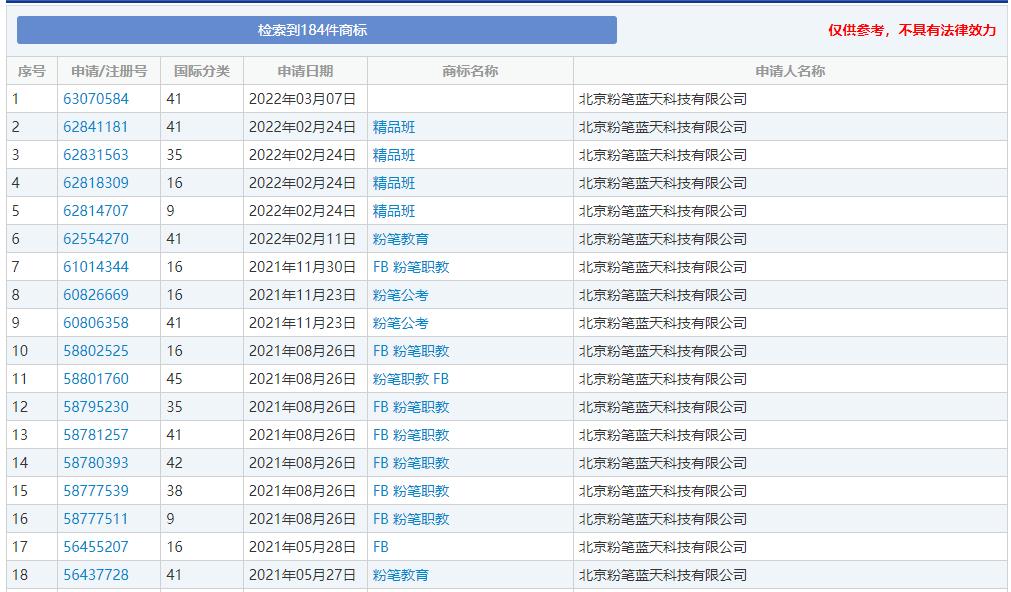Open application number 58802525

pos(96,351)
